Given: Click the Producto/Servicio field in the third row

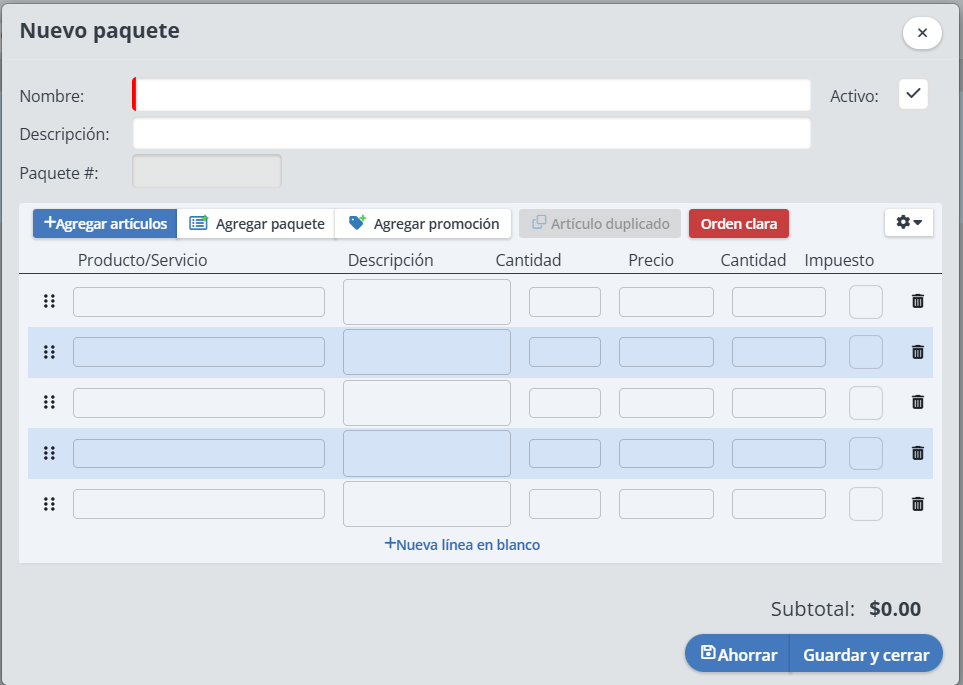Looking at the screenshot, I should pyautogui.click(x=199, y=403).
